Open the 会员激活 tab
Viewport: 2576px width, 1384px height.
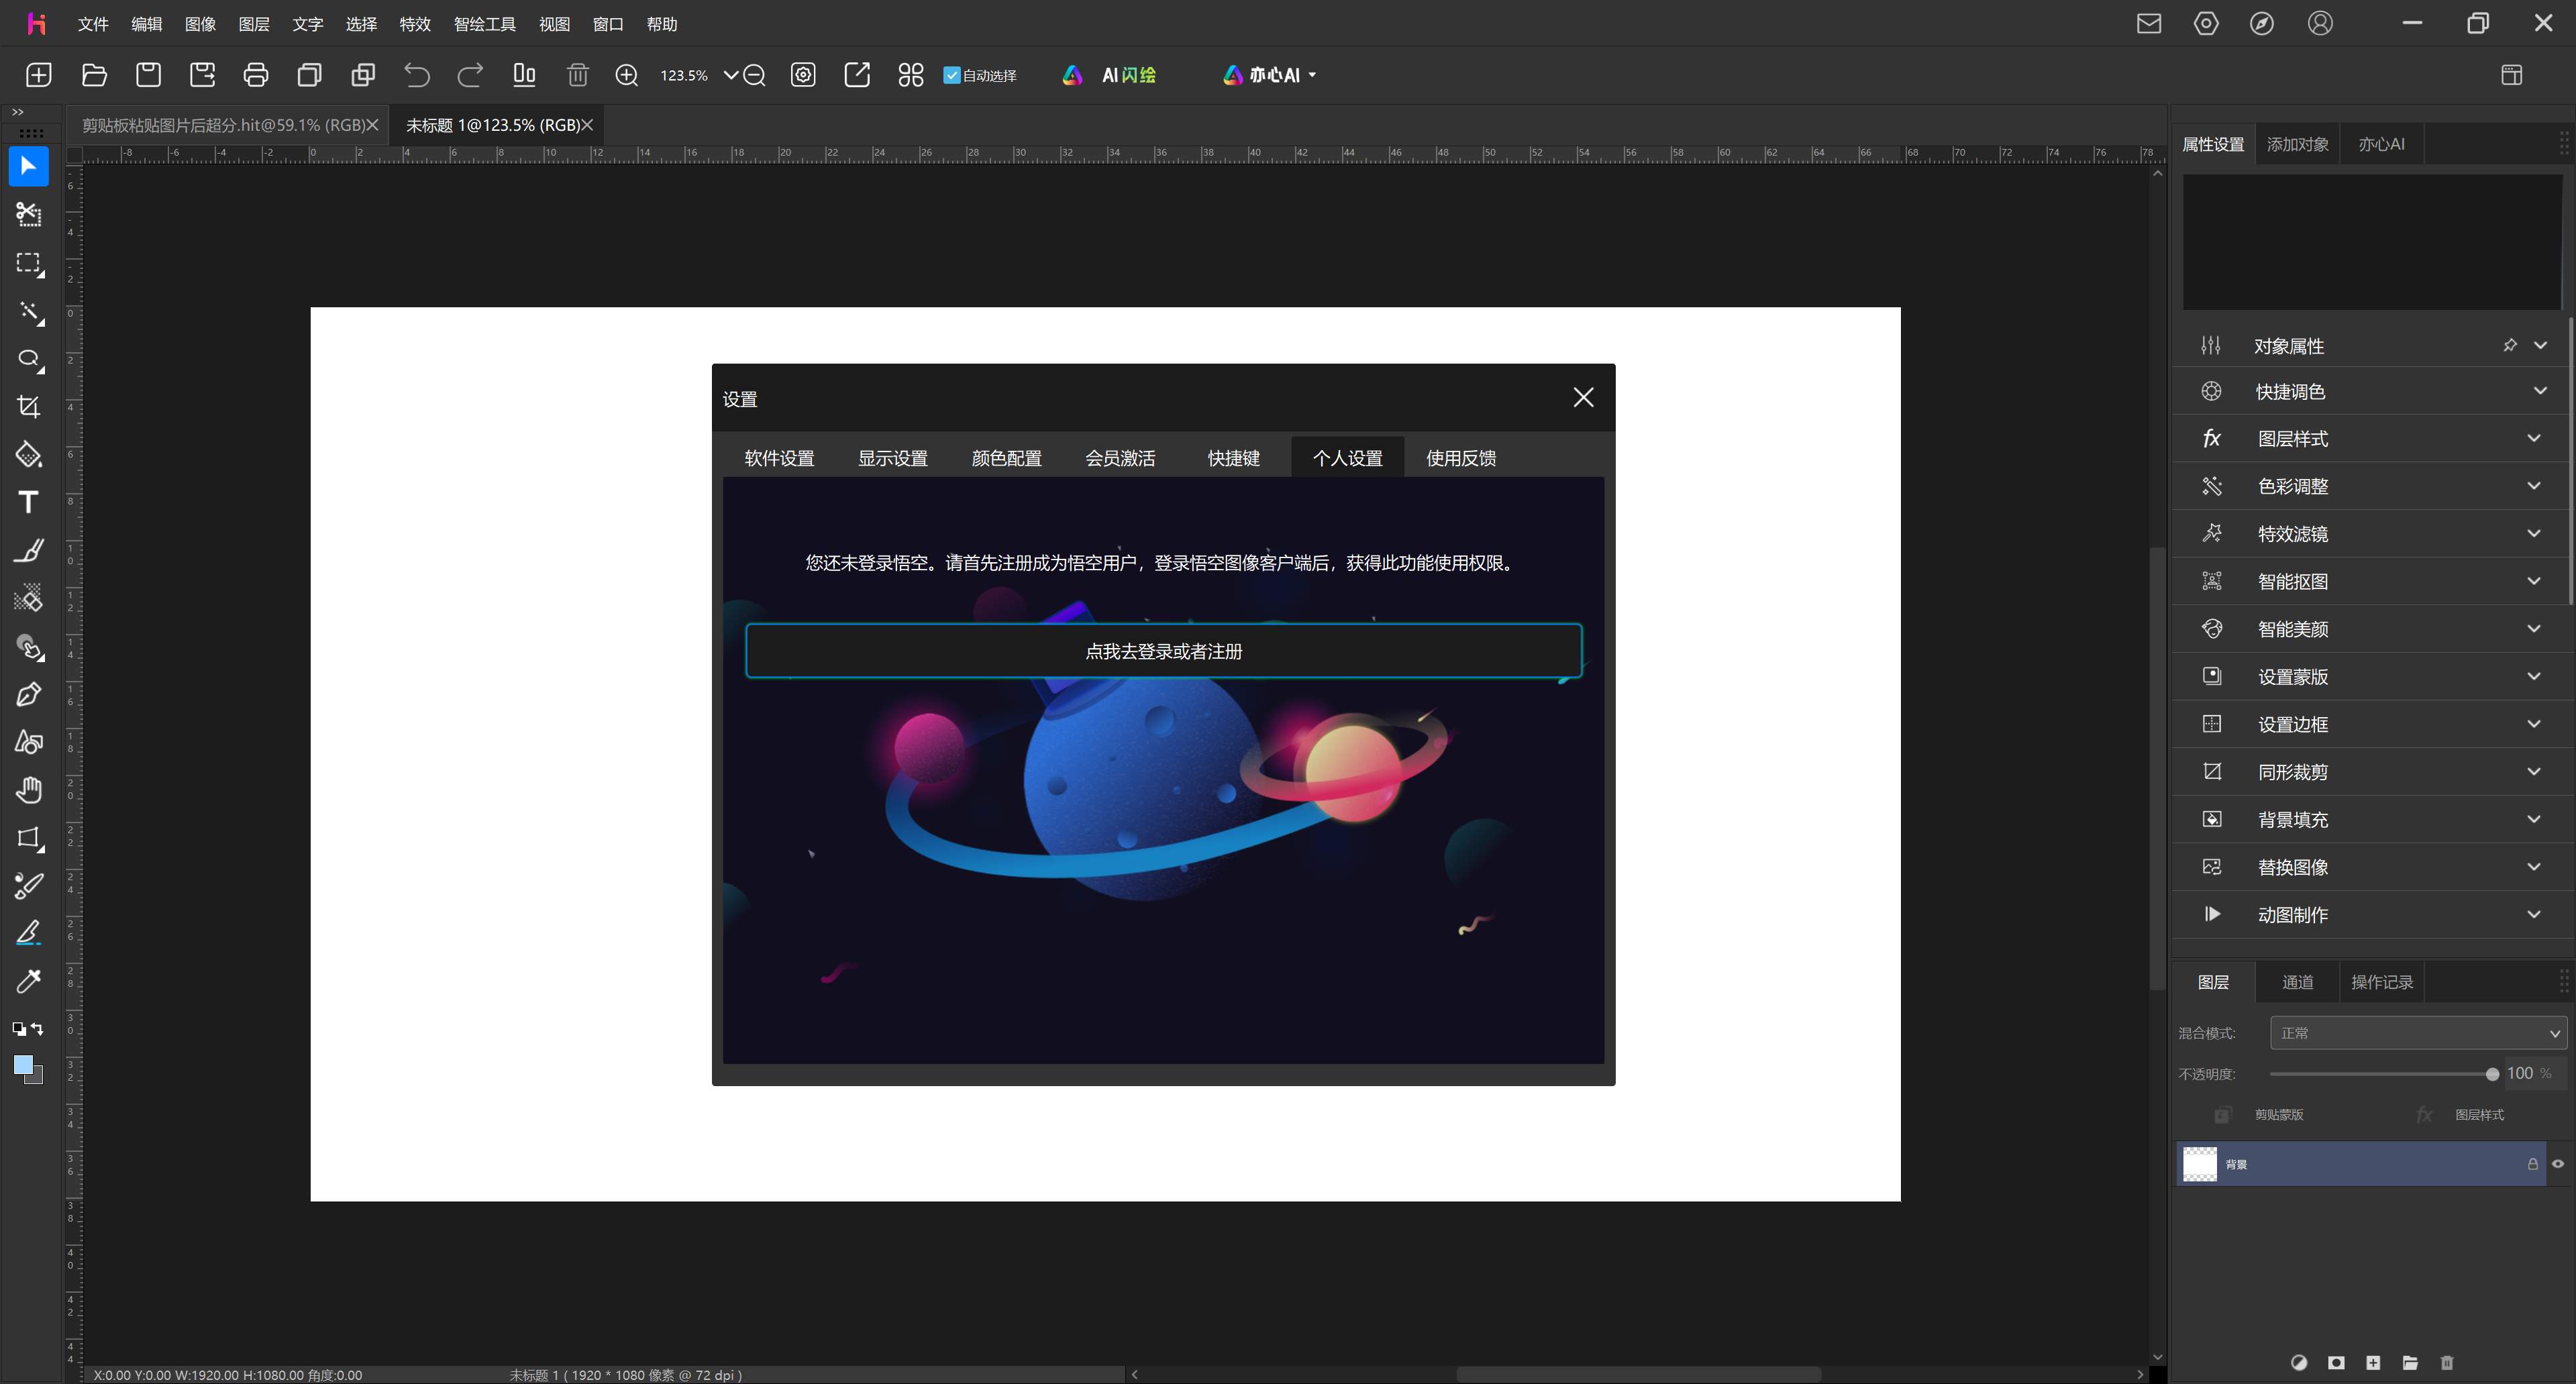point(1120,458)
